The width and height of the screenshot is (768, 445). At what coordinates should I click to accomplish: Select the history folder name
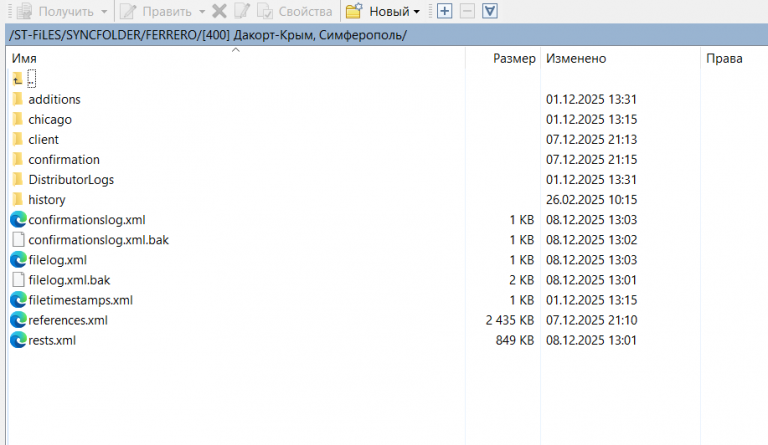(x=47, y=200)
